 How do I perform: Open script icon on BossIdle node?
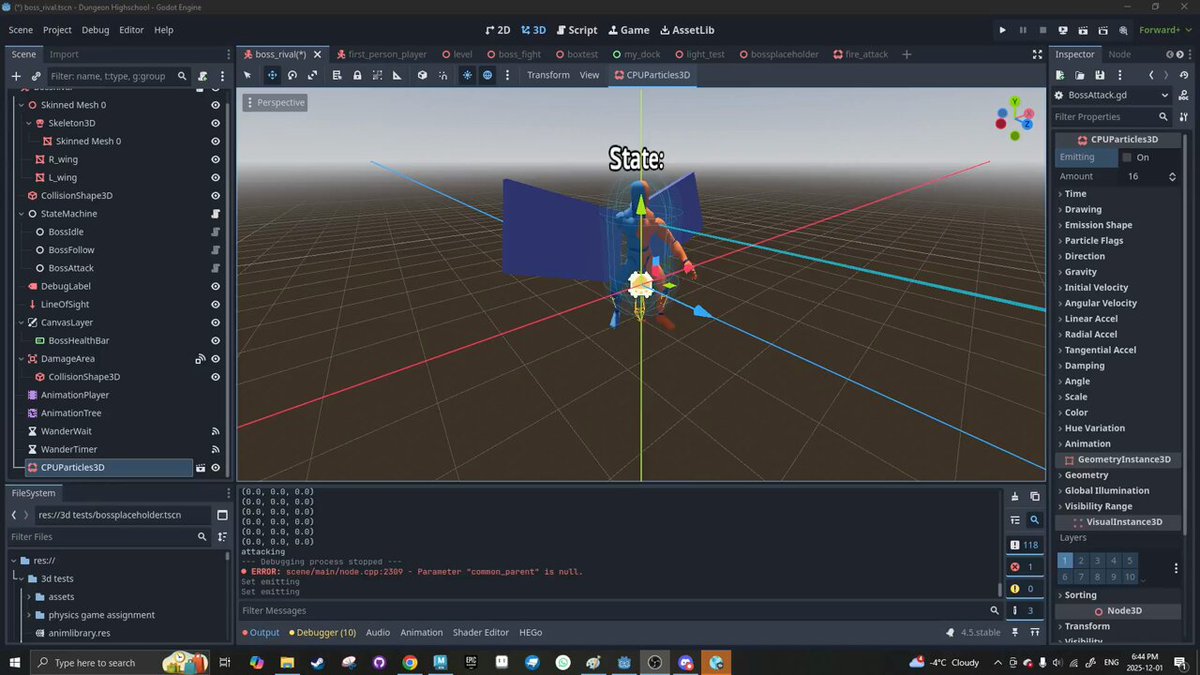coord(215,232)
